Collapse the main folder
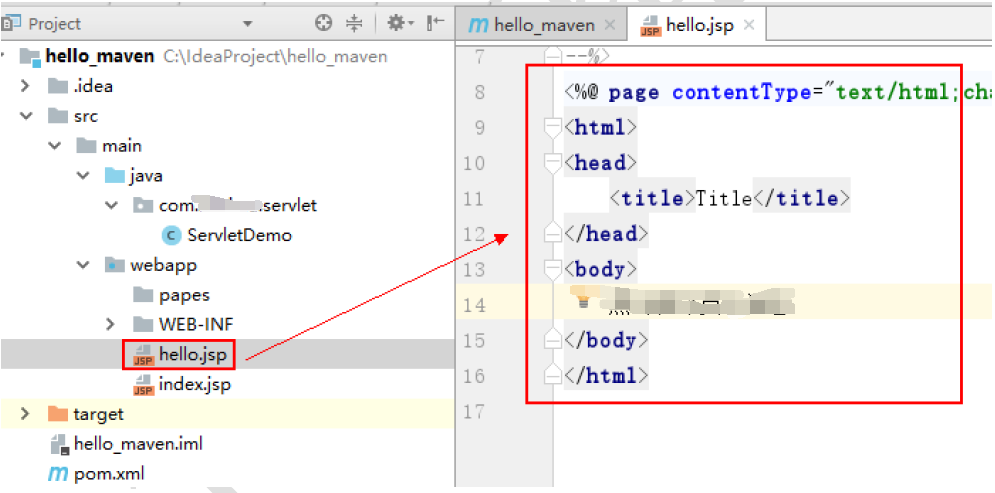Viewport: 995px width, 493px height. point(55,146)
